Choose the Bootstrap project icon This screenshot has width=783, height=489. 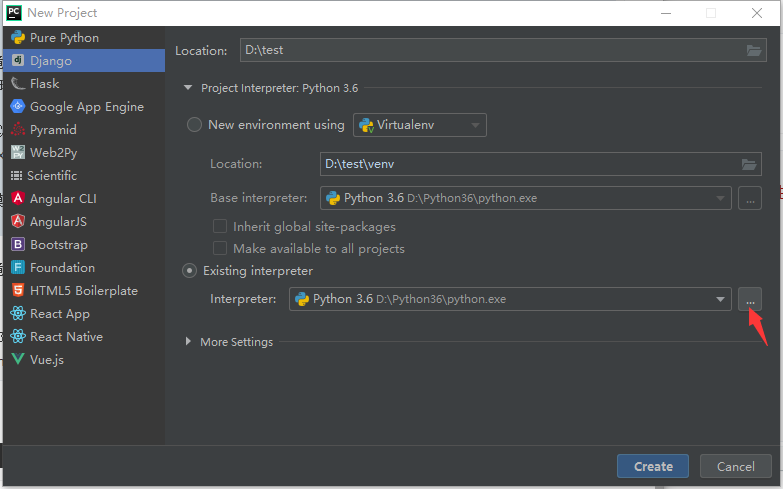tap(18, 245)
